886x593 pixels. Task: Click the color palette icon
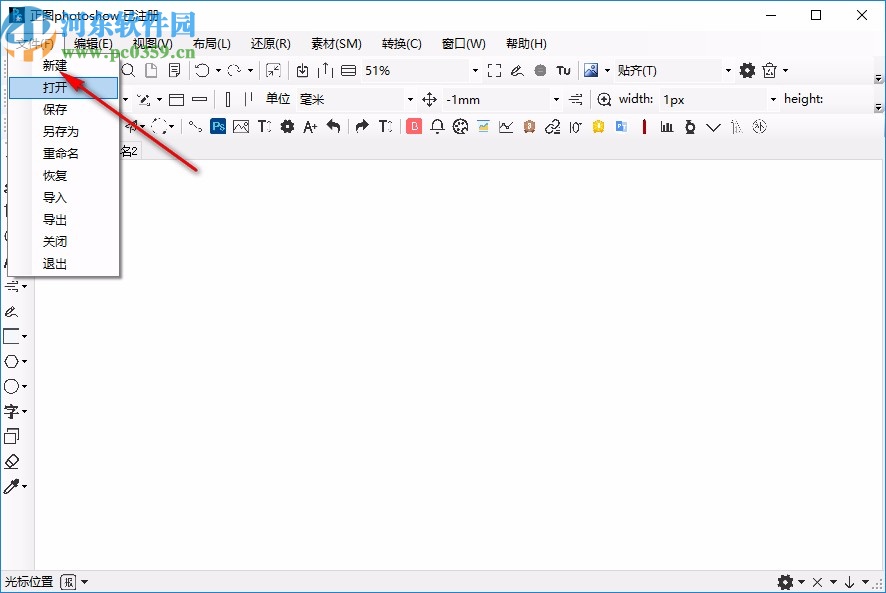point(461,127)
